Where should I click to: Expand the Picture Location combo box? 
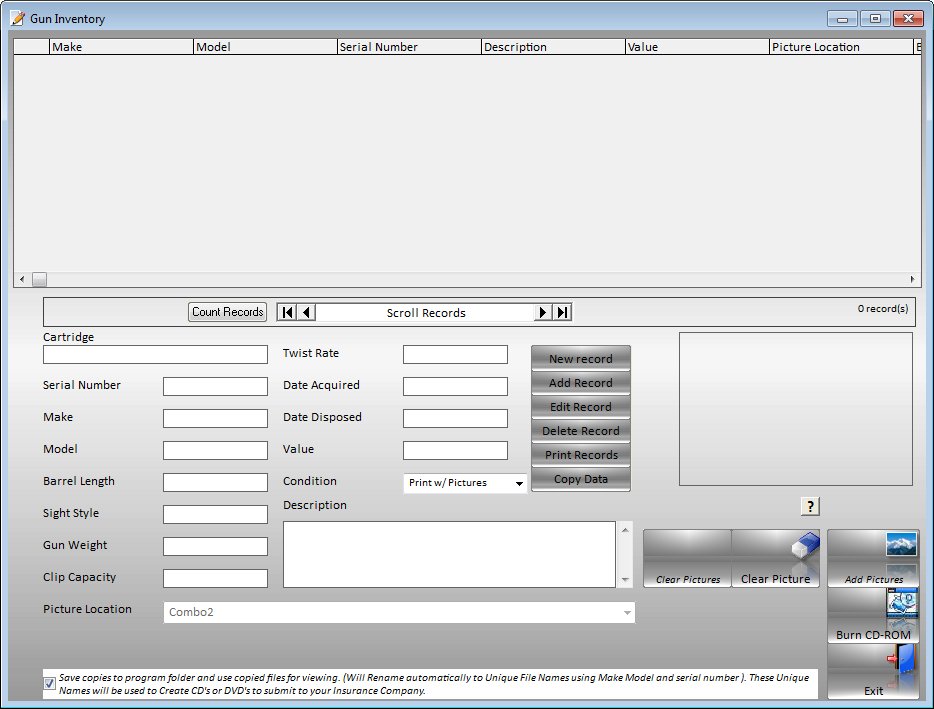pos(627,610)
